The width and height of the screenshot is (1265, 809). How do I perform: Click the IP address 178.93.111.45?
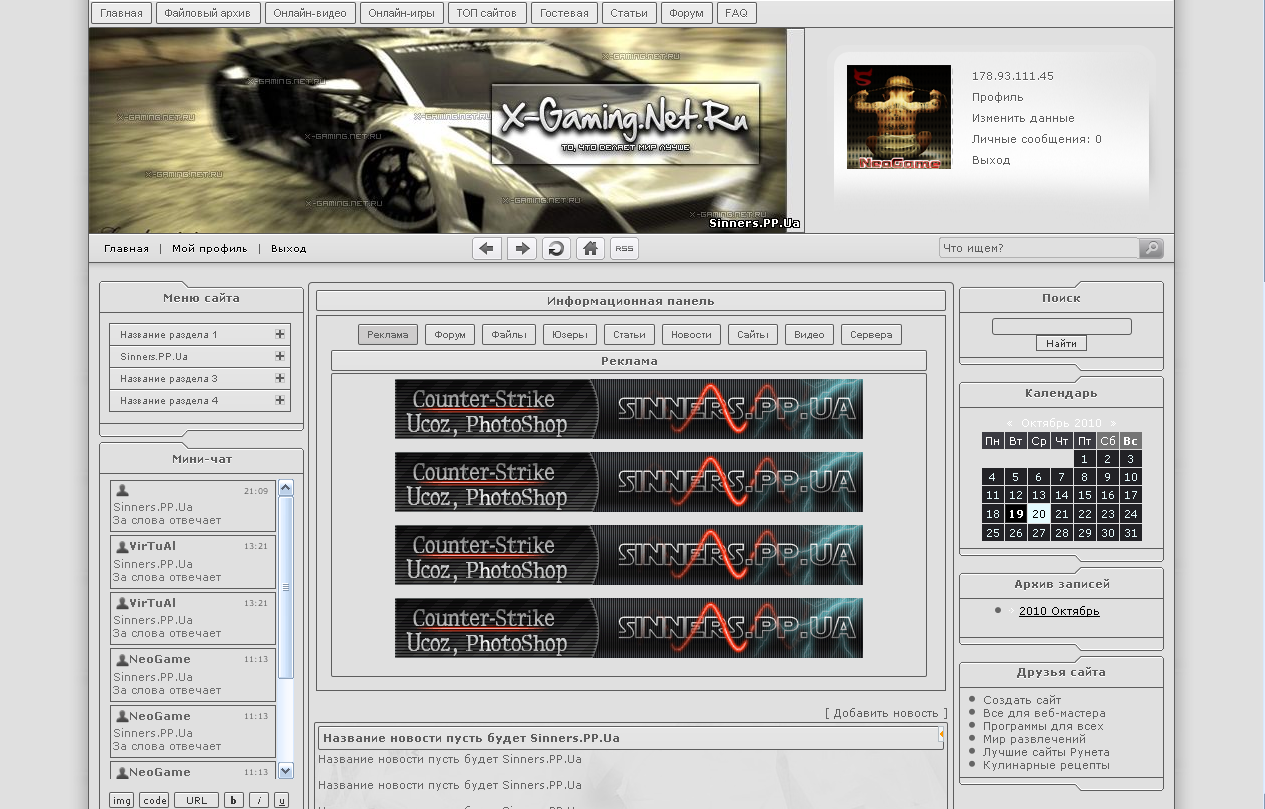(1013, 76)
